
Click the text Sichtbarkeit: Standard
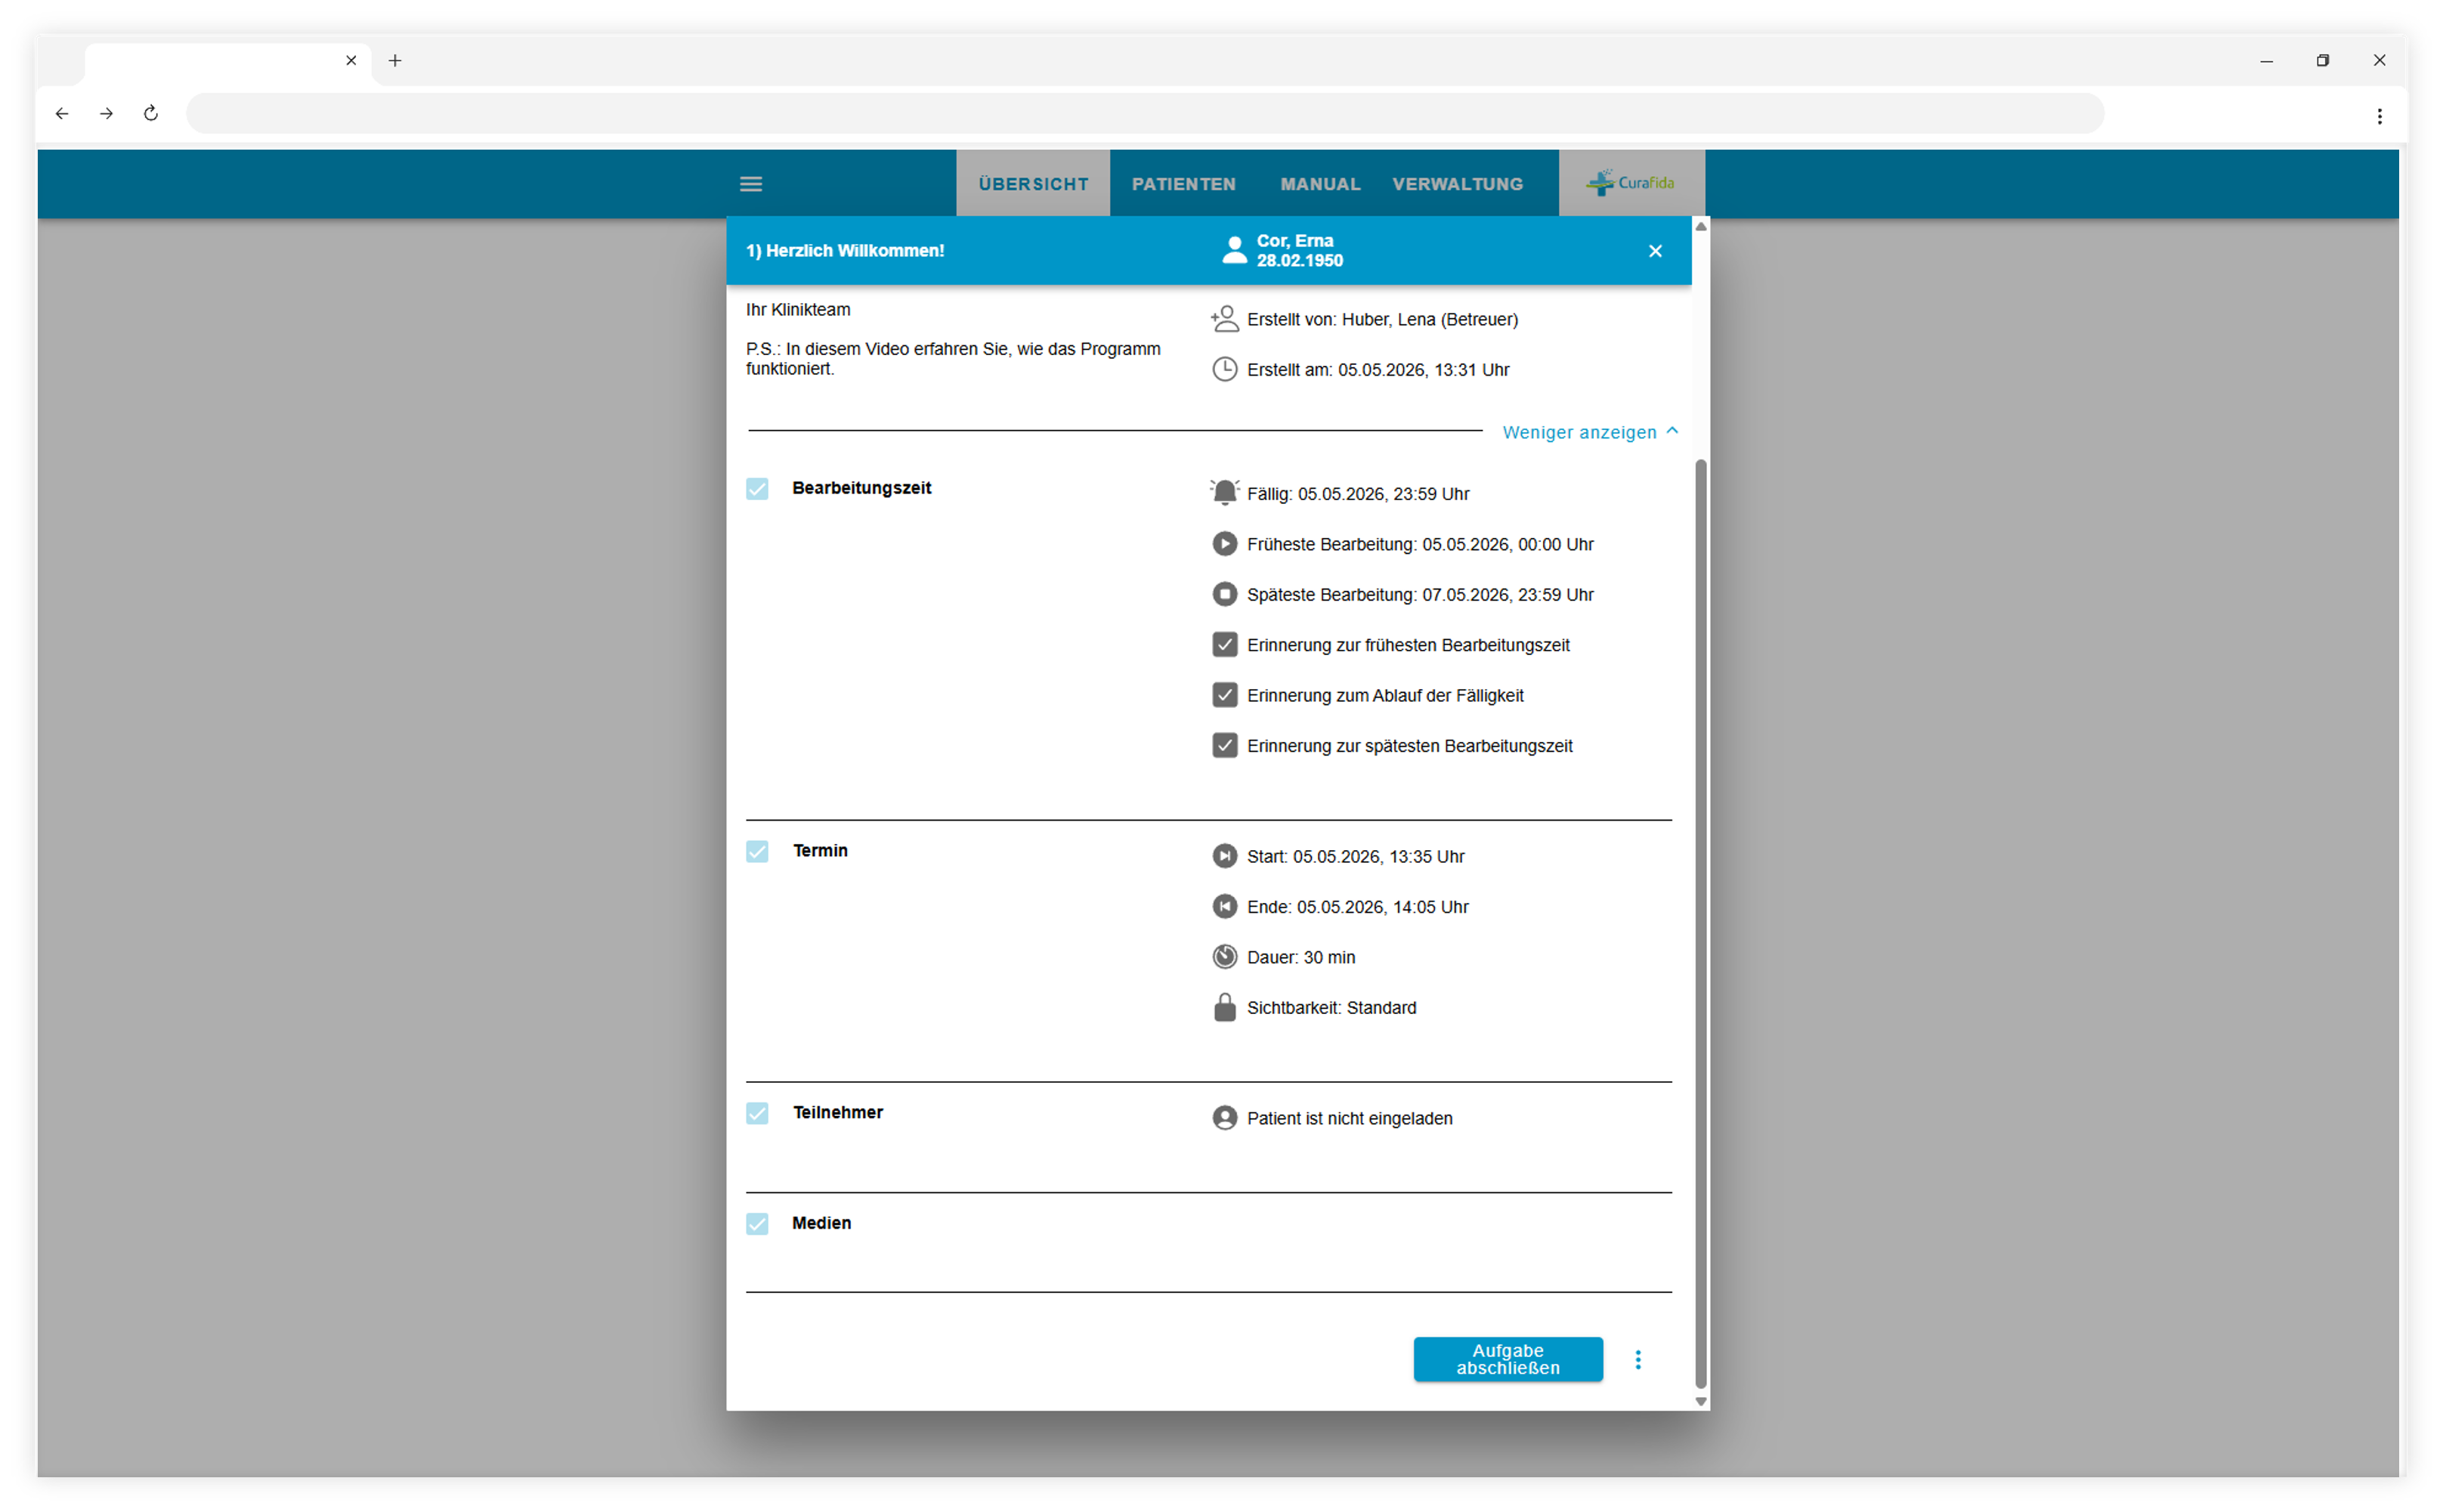click(x=1331, y=1008)
